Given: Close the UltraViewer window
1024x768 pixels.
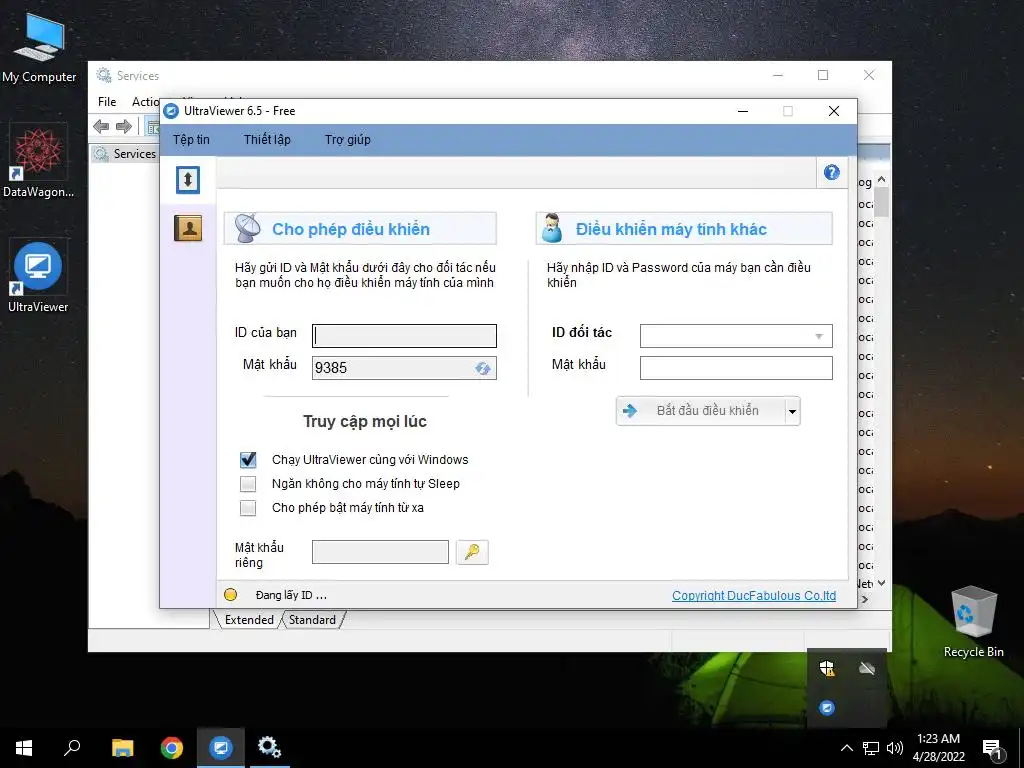Looking at the screenshot, I should pyautogui.click(x=834, y=111).
